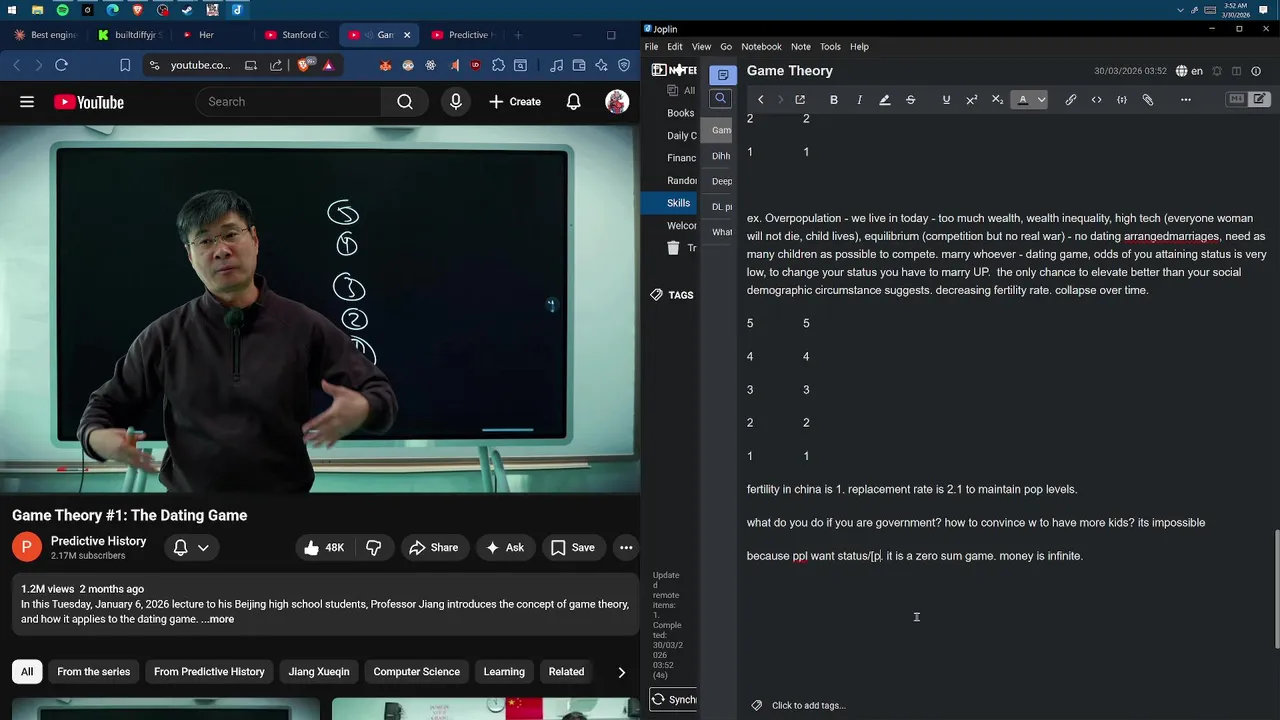Insert code block with braces icon
The height and width of the screenshot is (720, 1280).
1122,100
